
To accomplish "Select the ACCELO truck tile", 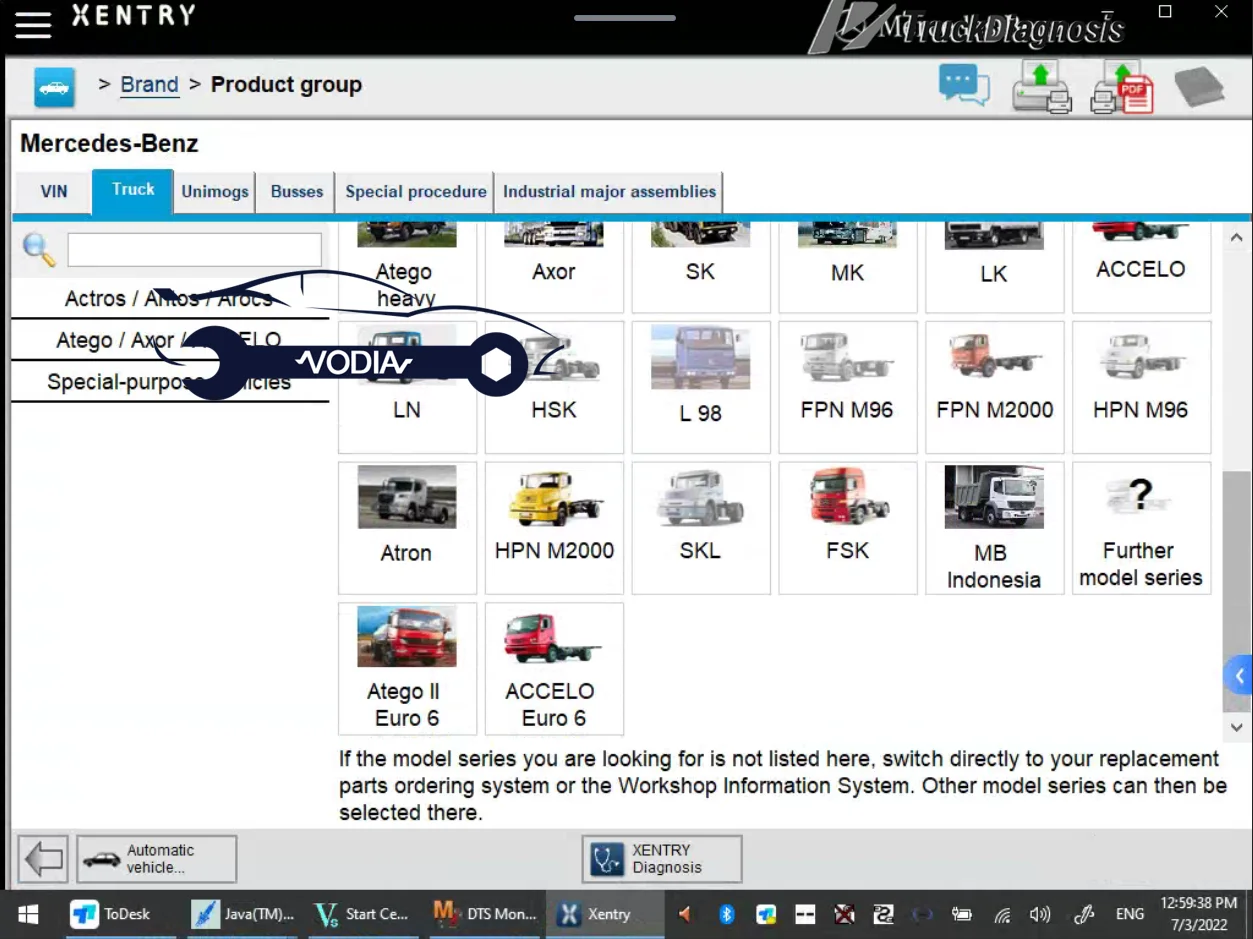I will pyautogui.click(x=1141, y=267).
